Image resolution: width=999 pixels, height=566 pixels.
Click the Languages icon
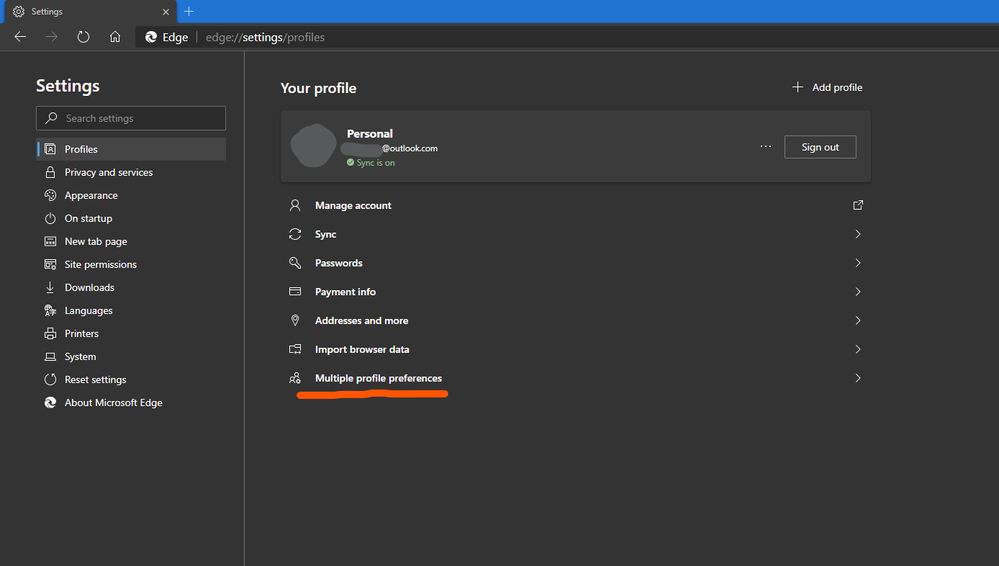click(x=50, y=310)
